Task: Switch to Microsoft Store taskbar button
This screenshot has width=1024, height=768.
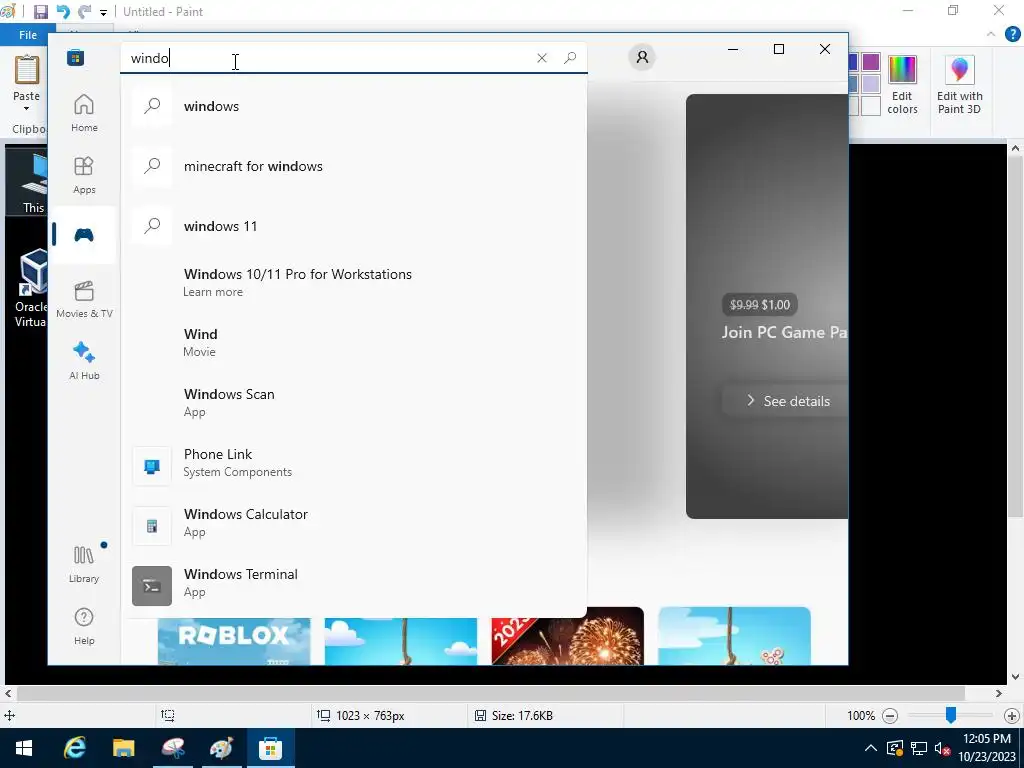Action: tap(270, 748)
